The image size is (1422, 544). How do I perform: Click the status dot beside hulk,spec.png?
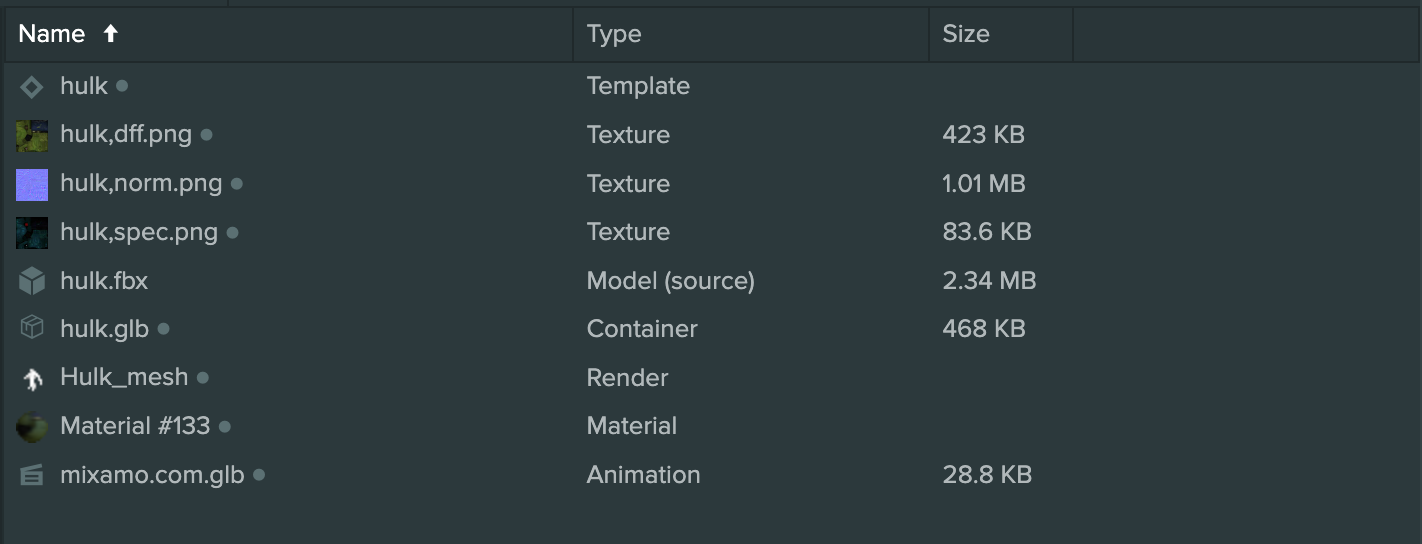tap(232, 232)
